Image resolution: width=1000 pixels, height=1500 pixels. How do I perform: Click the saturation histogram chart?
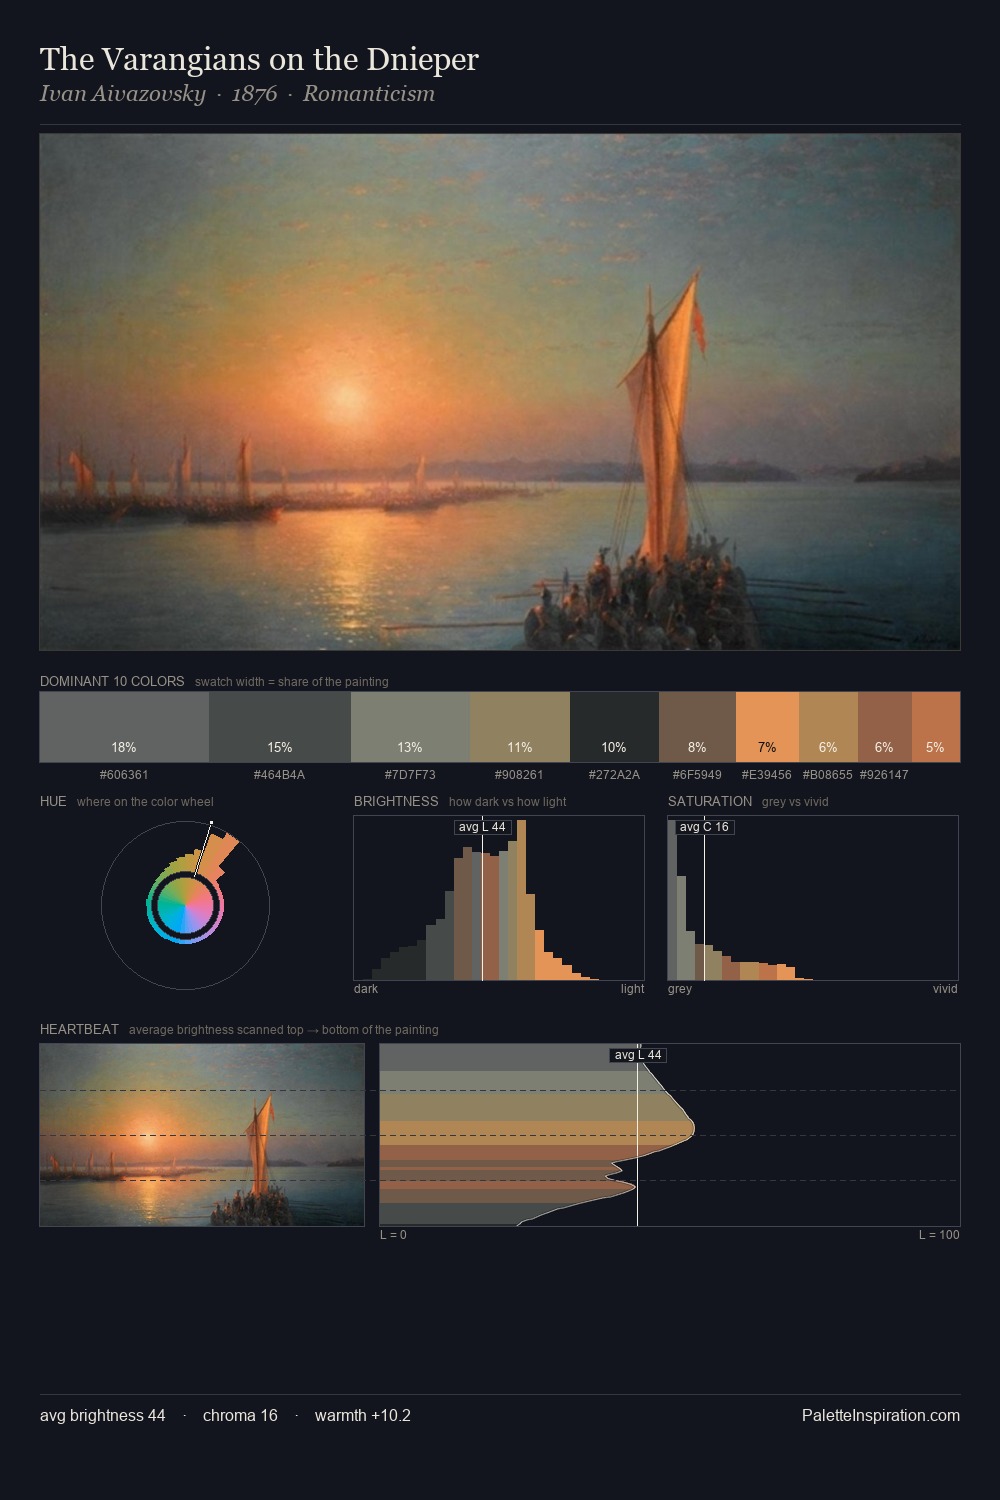[813, 898]
